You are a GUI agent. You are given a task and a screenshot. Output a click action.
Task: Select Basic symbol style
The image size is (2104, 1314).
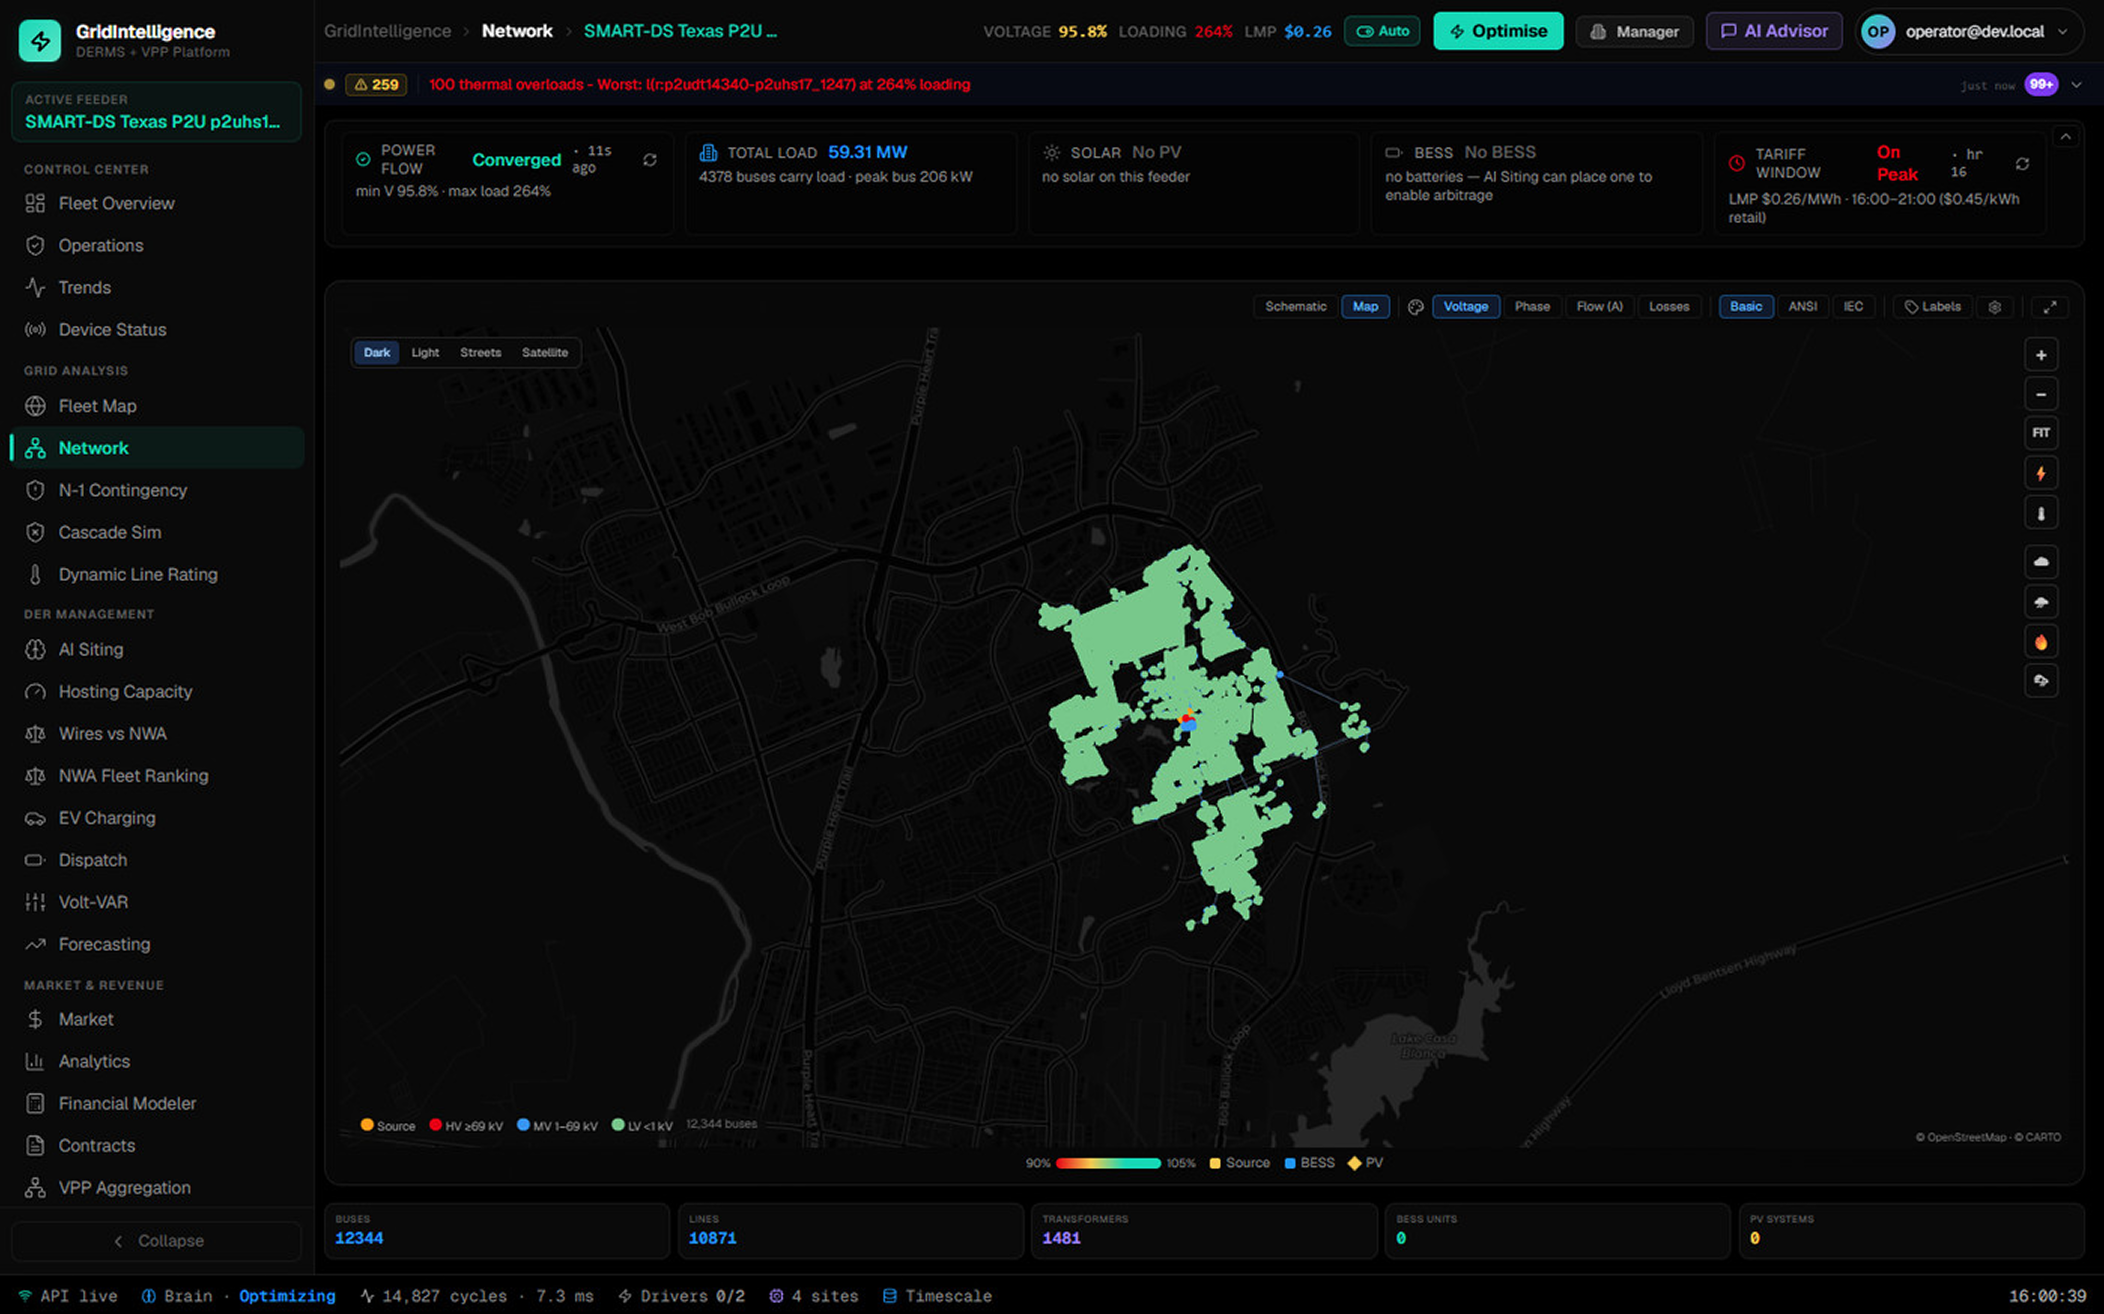(1746, 307)
